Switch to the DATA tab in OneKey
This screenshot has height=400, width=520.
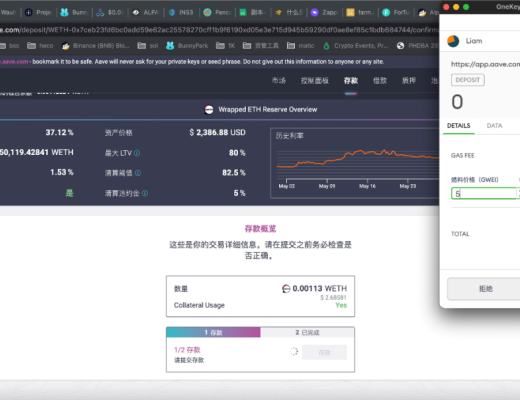coord(494,126)
